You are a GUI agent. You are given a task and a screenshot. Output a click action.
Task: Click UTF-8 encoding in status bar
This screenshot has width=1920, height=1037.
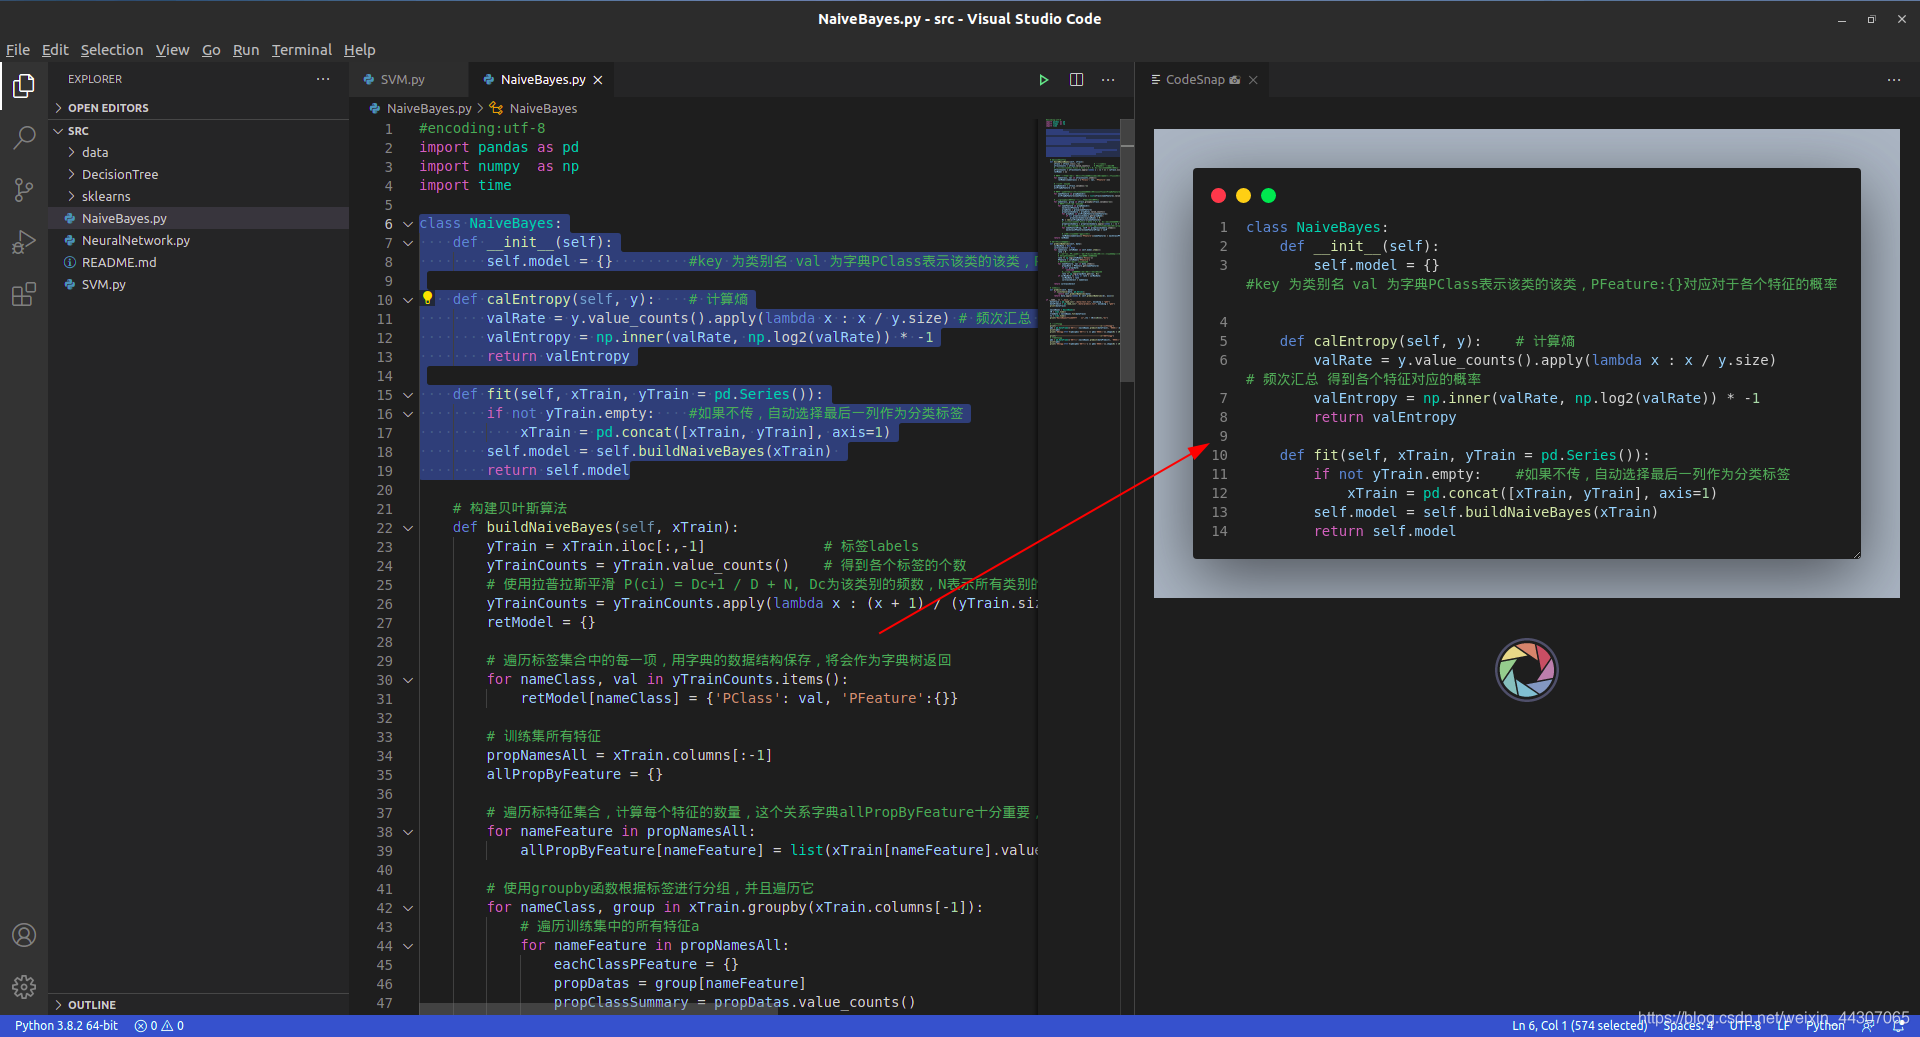[1745, 1026]
